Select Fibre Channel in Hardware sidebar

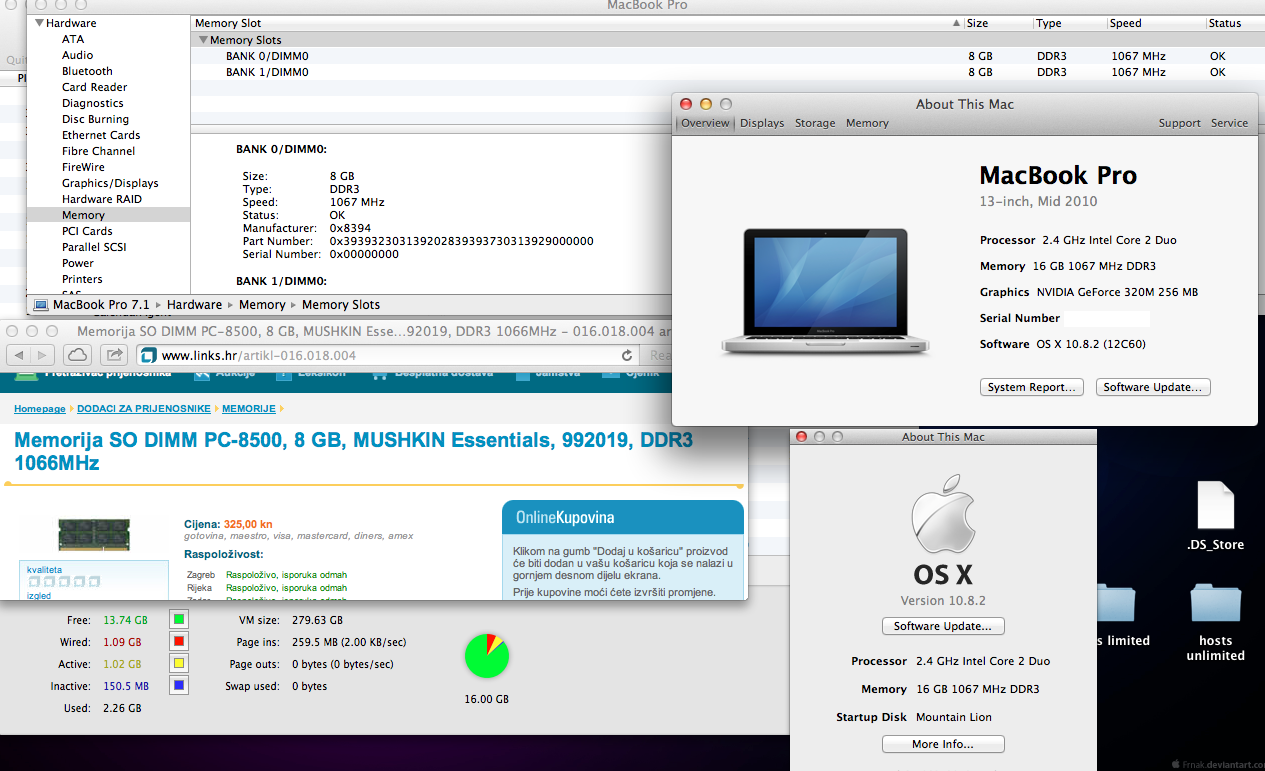[x=98, y=151]
